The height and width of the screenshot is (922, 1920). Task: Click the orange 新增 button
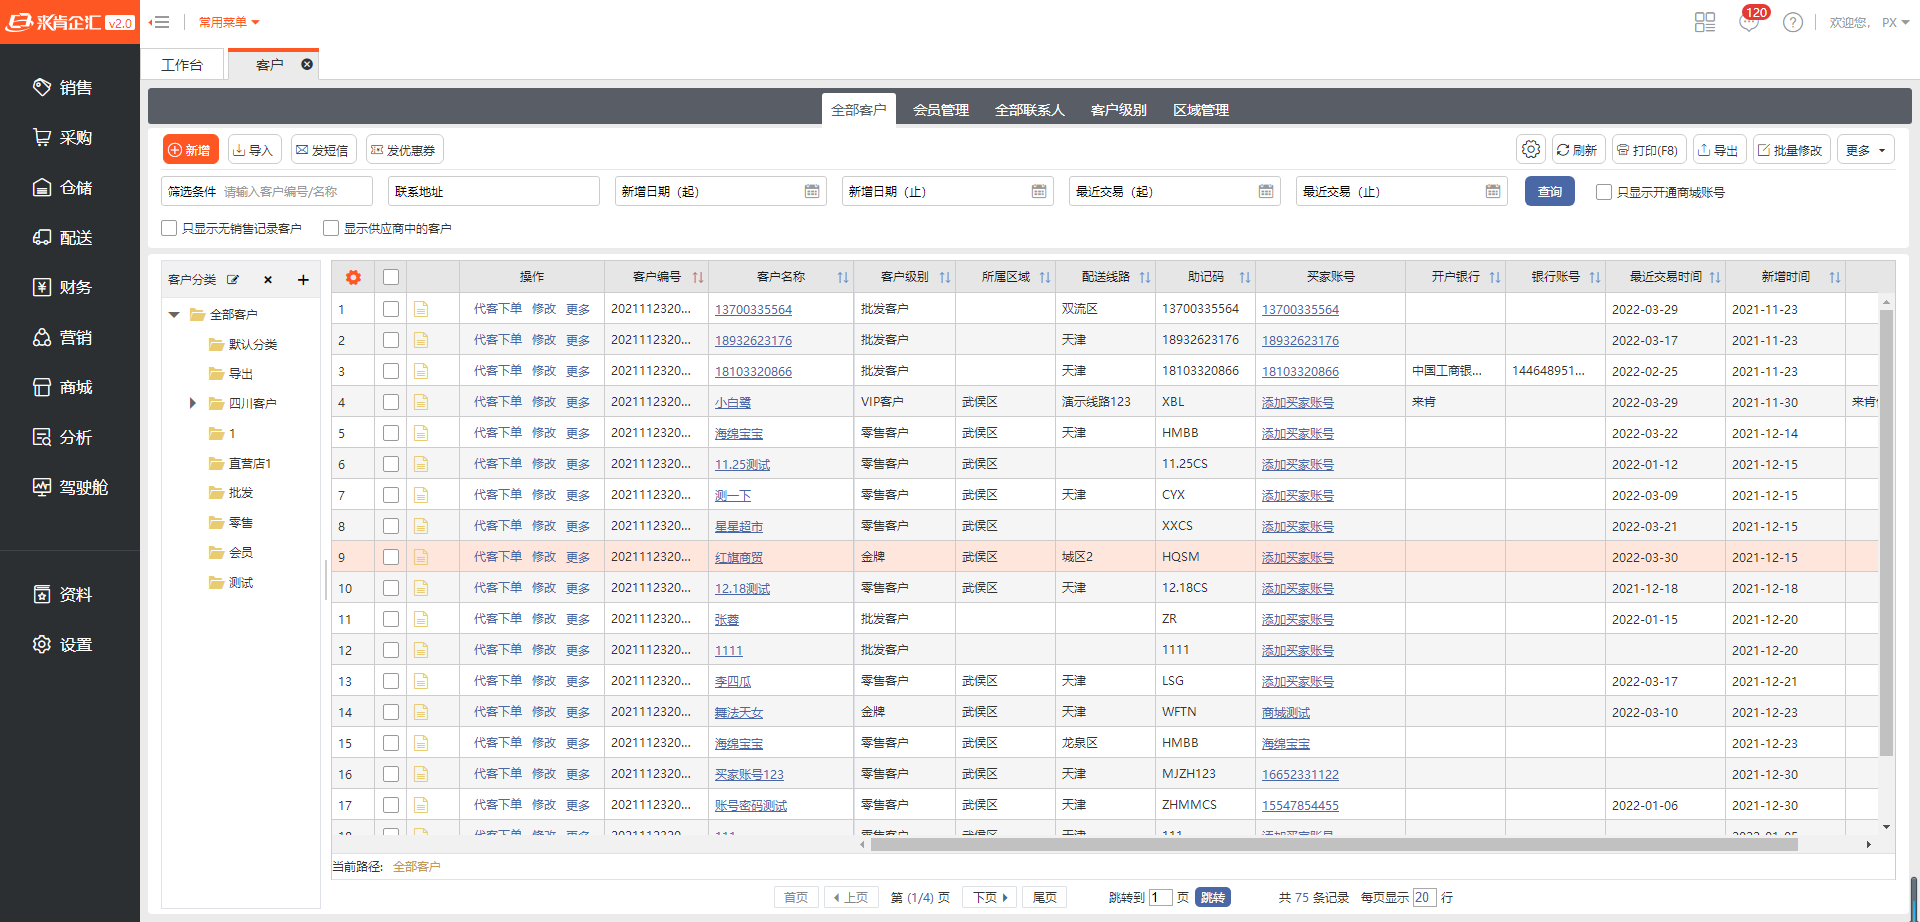click(x=190, y=150)
